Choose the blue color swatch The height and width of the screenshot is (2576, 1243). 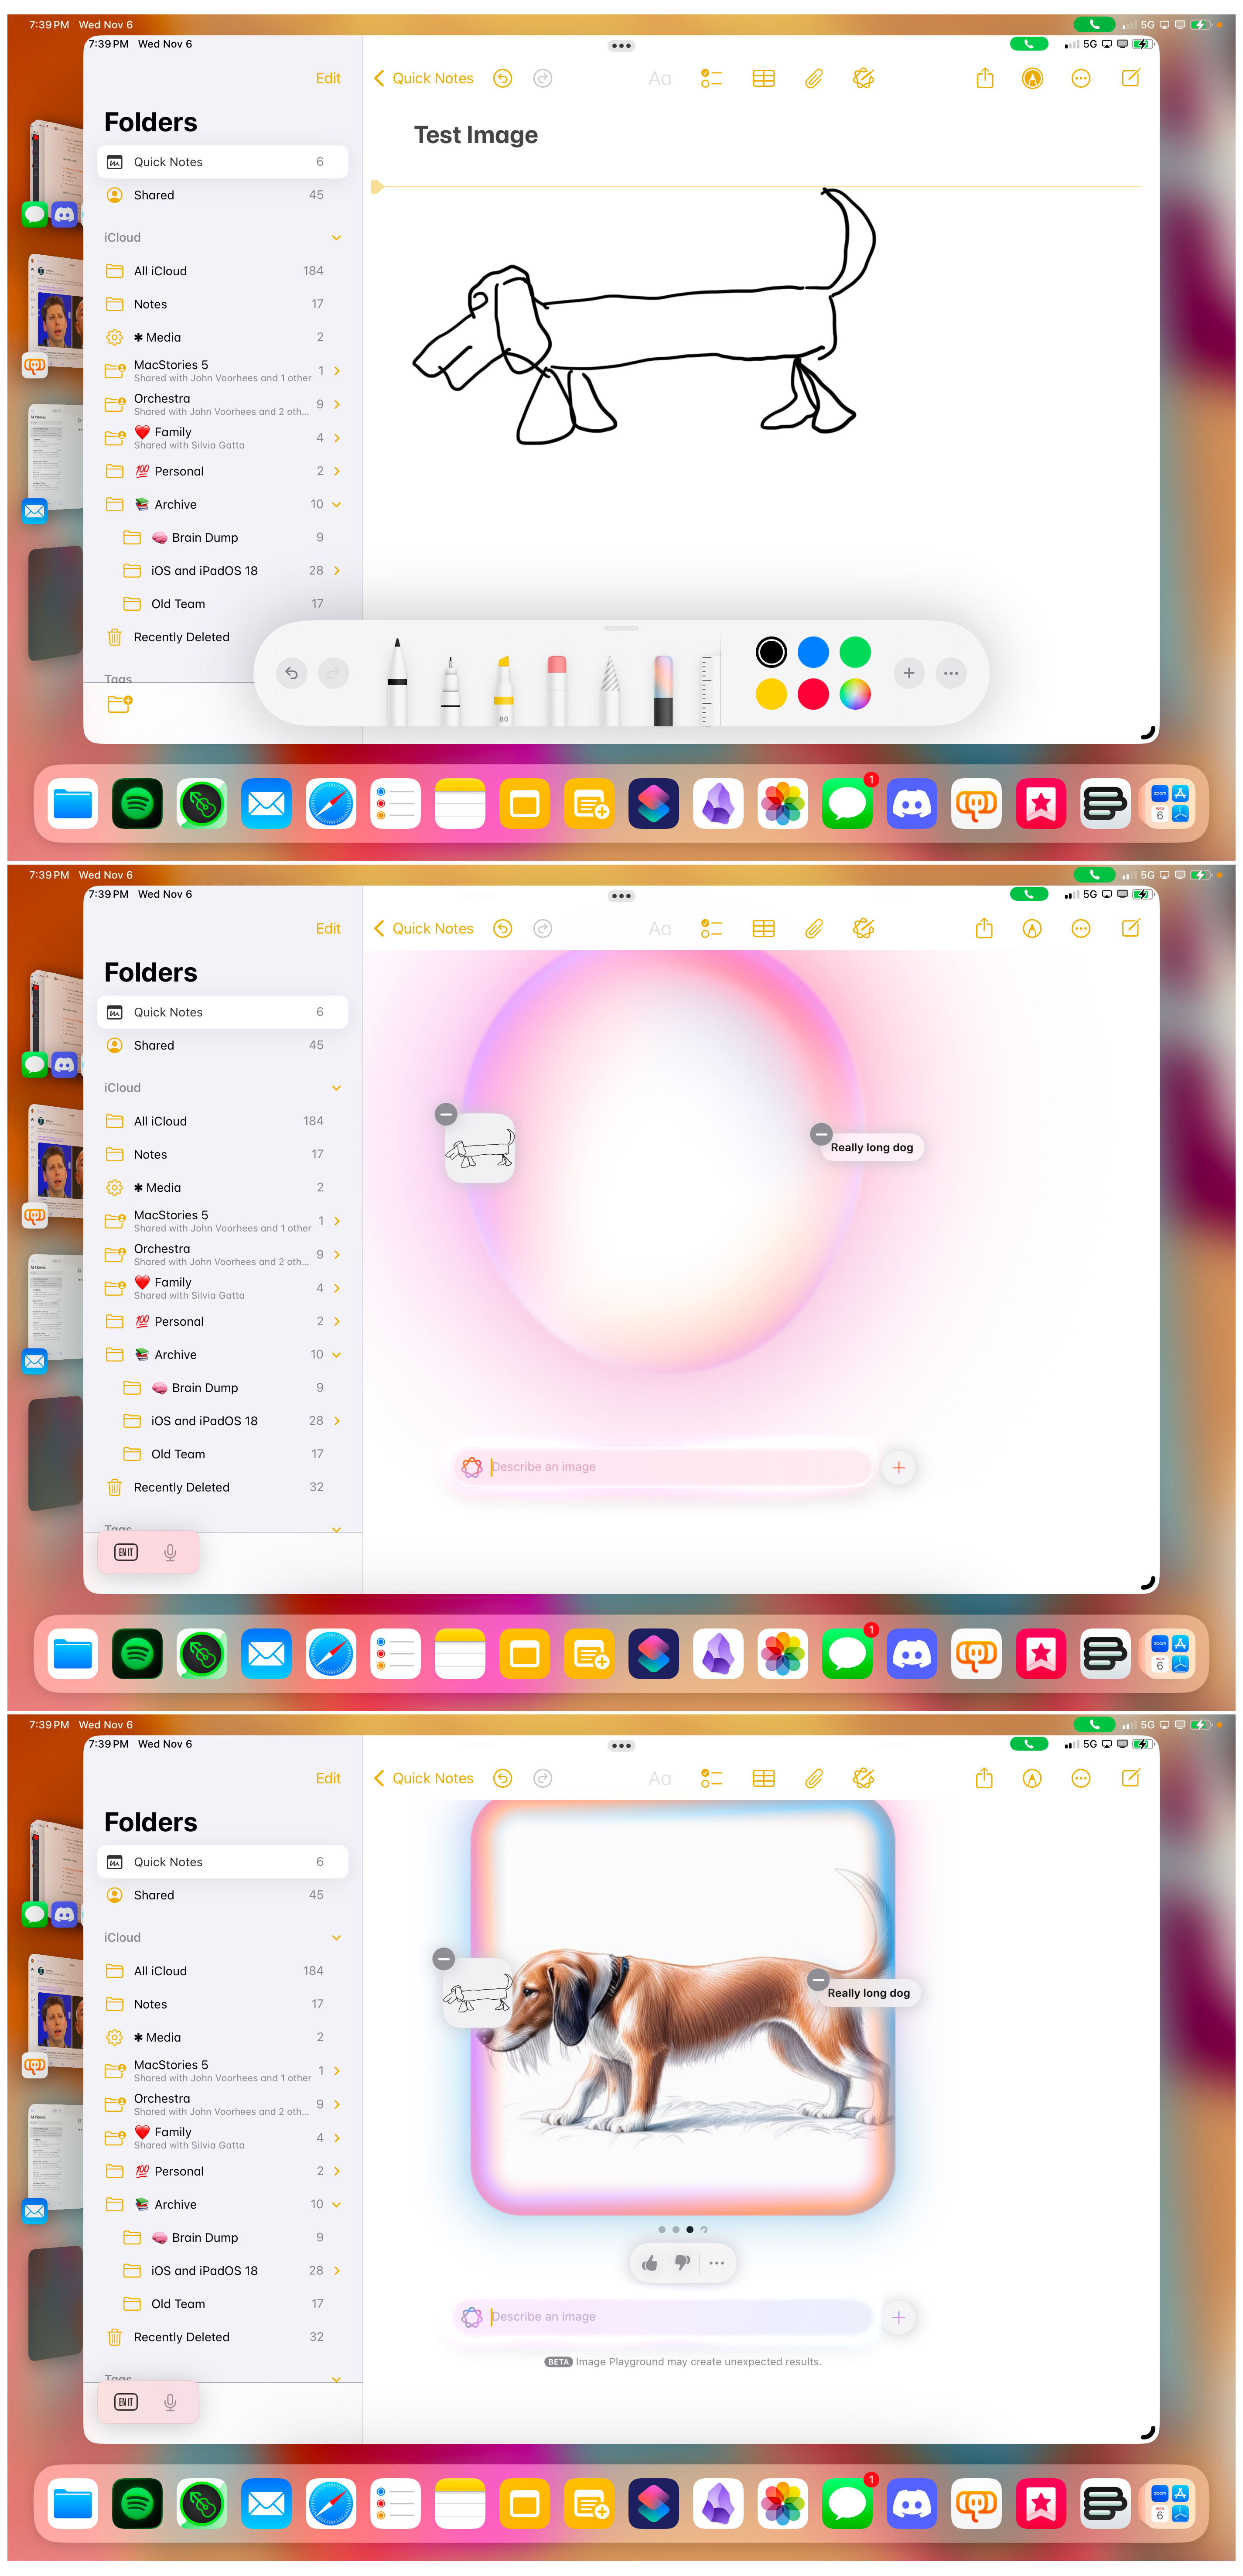(812, 652)
